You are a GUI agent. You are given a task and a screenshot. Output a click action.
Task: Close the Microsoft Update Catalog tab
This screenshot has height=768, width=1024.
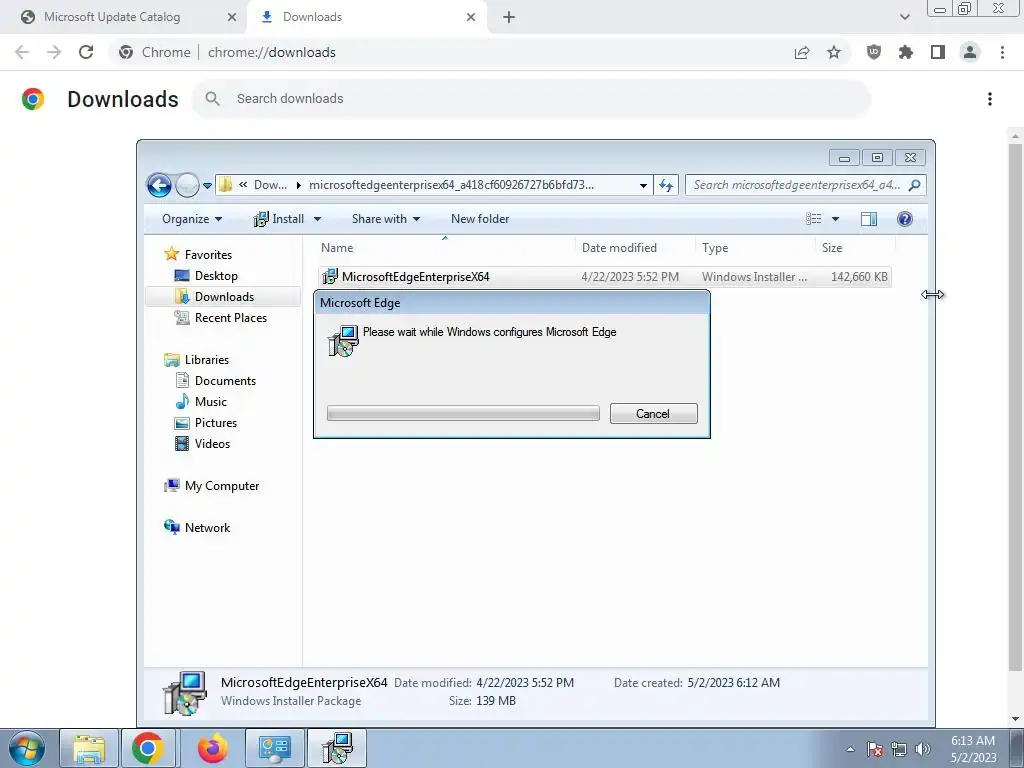pyautogui.click(x=231, y=17)
